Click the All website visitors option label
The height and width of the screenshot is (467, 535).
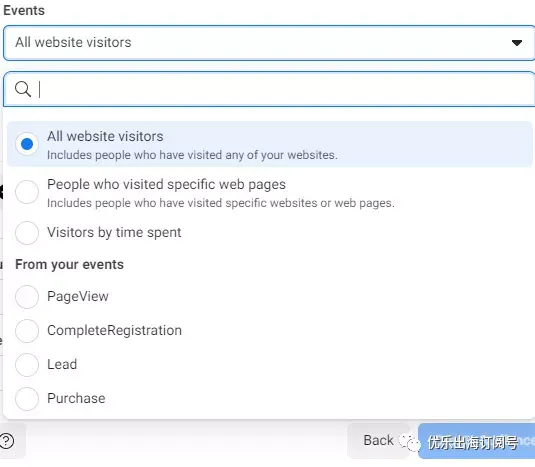(105, 136)
